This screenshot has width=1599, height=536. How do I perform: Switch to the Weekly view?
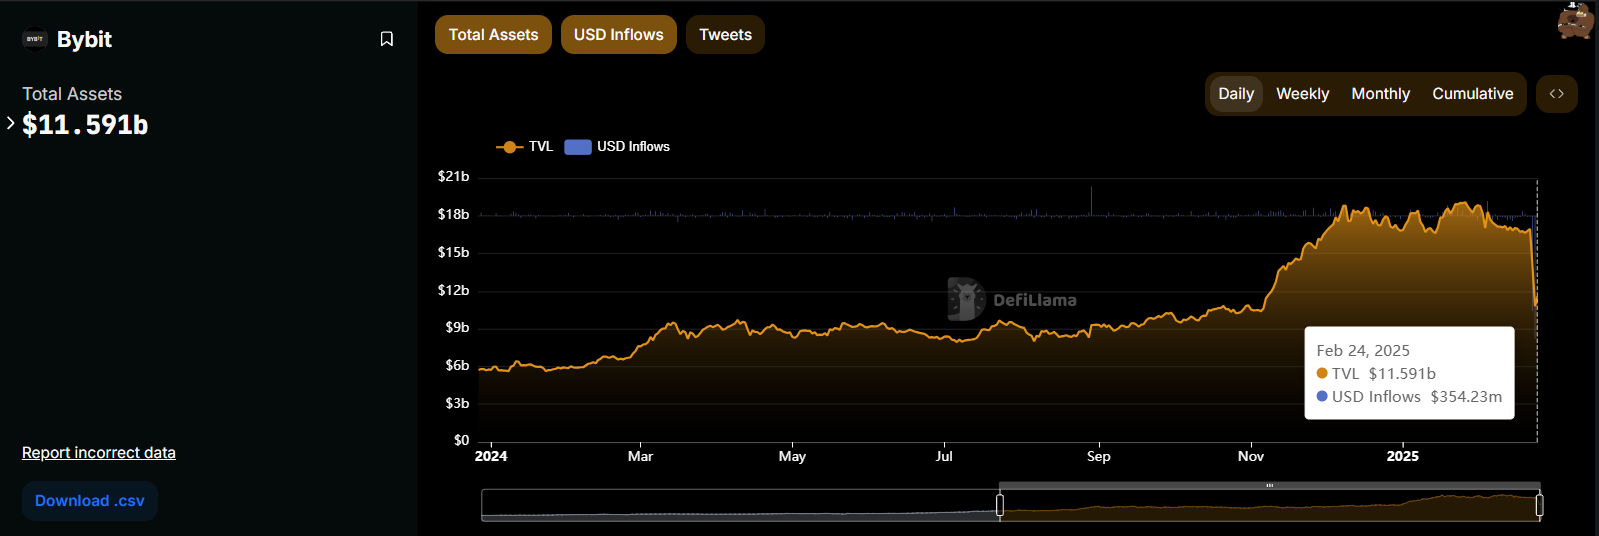click(1302, 94)
